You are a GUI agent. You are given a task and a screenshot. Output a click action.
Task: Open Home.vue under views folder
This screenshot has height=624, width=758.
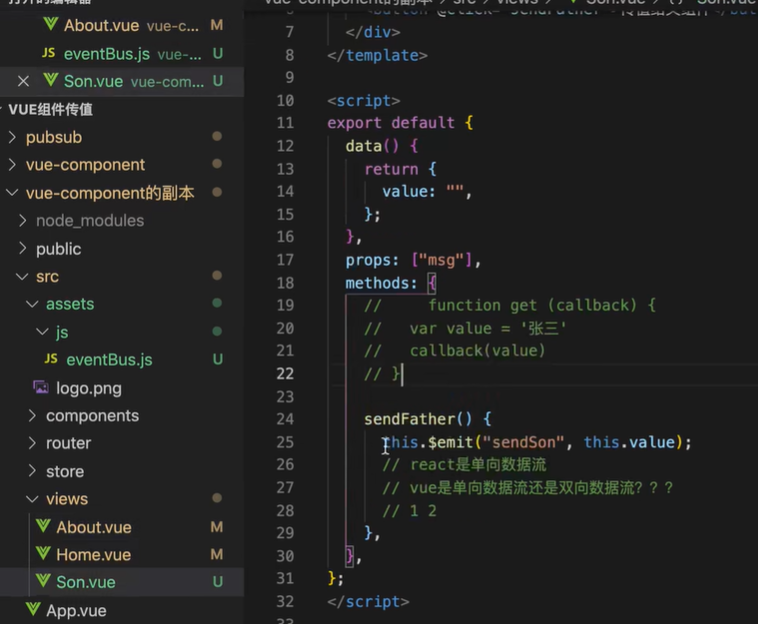pos(93,555)
